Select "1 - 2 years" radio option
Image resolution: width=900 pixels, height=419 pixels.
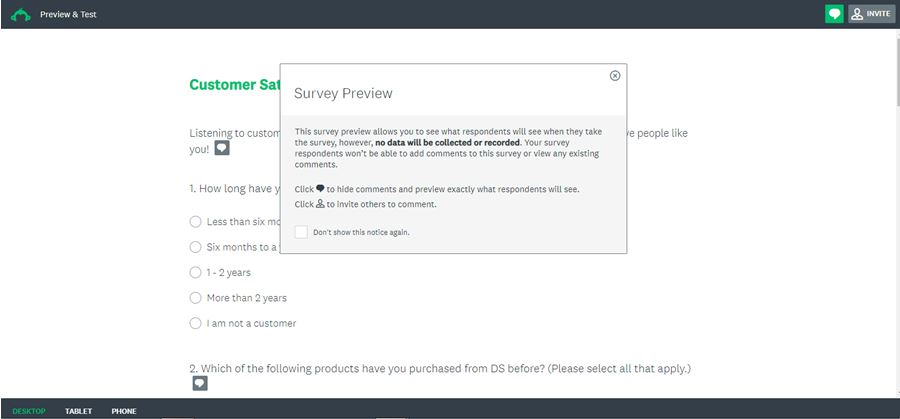tap(195, 273)
